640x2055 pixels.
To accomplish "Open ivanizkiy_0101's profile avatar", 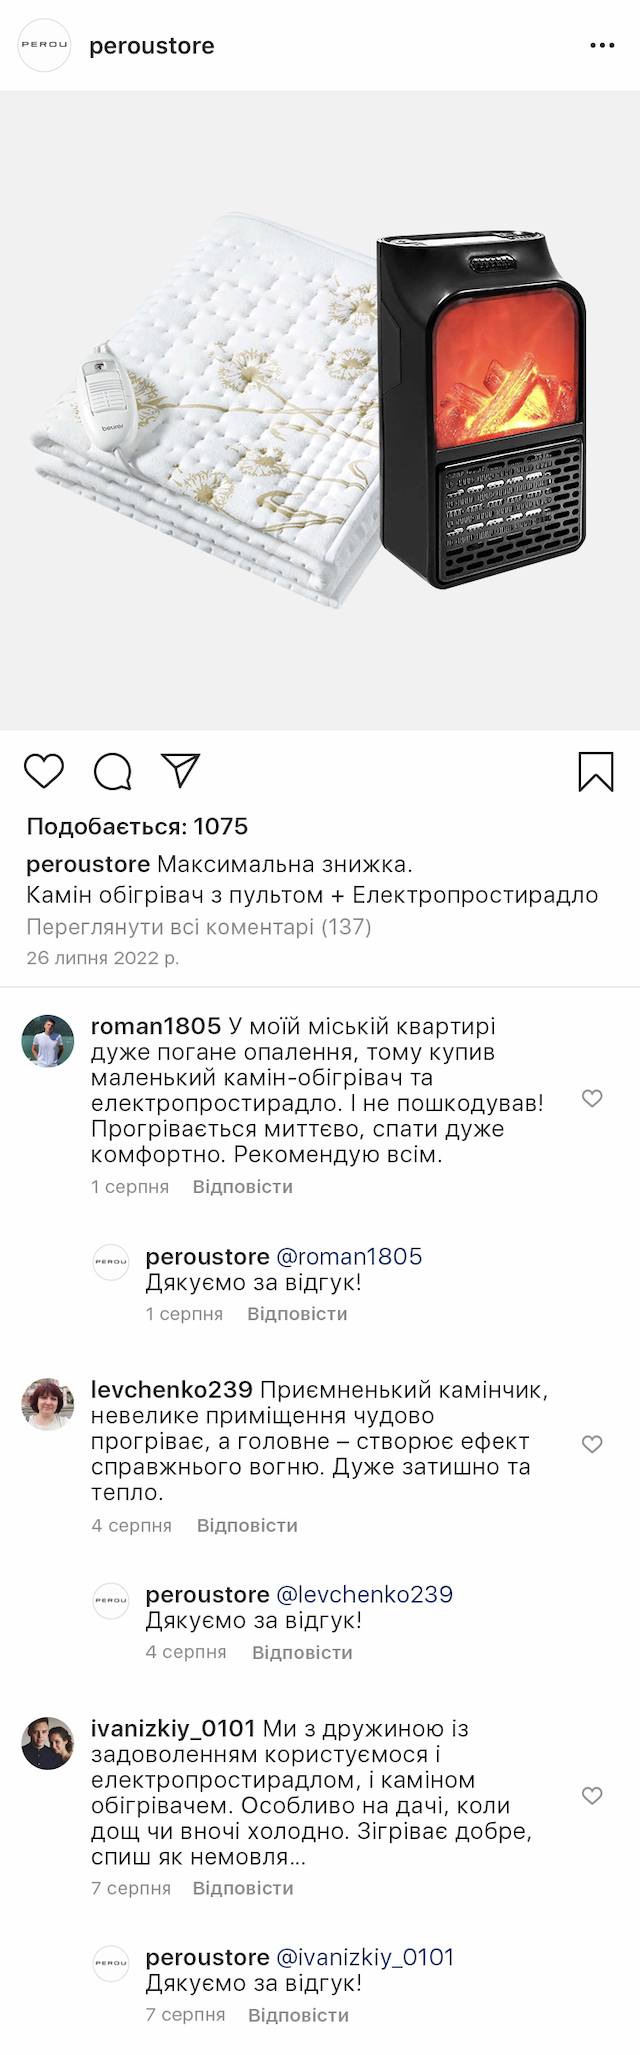I will (x=48, y=1743).
